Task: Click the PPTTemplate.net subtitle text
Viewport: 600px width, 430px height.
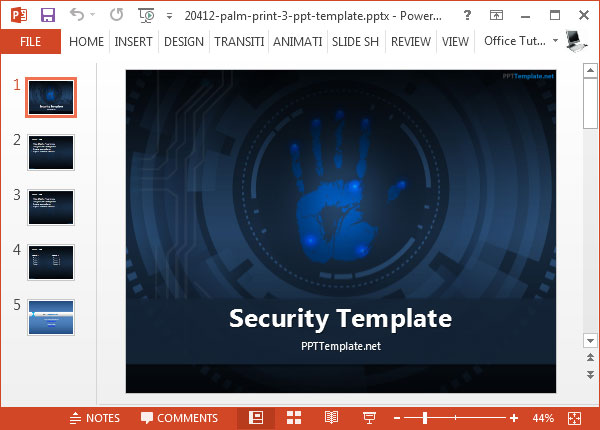Action: coord(341,346)
